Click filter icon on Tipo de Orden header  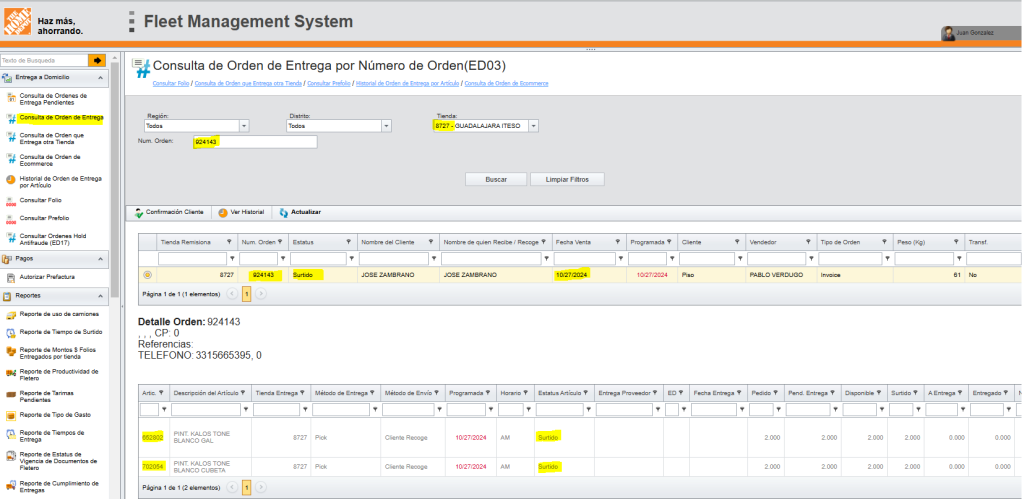pos(883,242)
